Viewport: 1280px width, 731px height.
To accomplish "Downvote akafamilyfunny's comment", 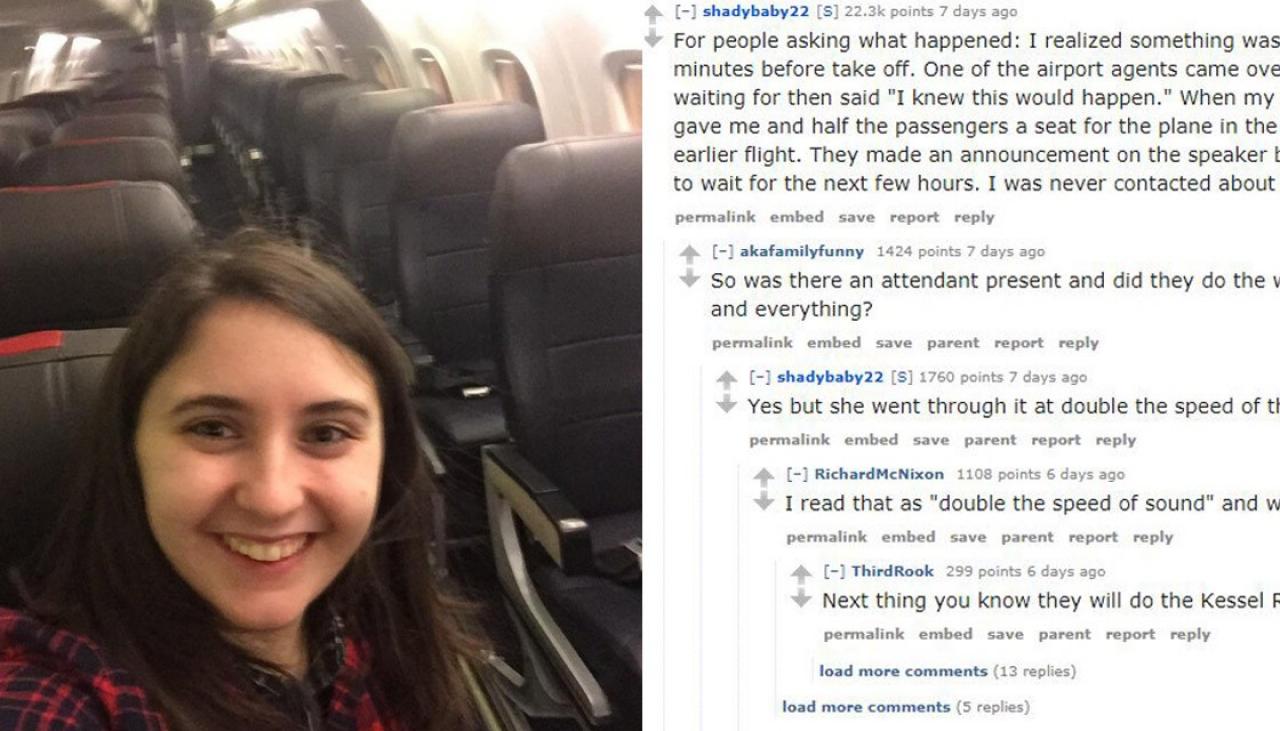I will pos(690,278).
